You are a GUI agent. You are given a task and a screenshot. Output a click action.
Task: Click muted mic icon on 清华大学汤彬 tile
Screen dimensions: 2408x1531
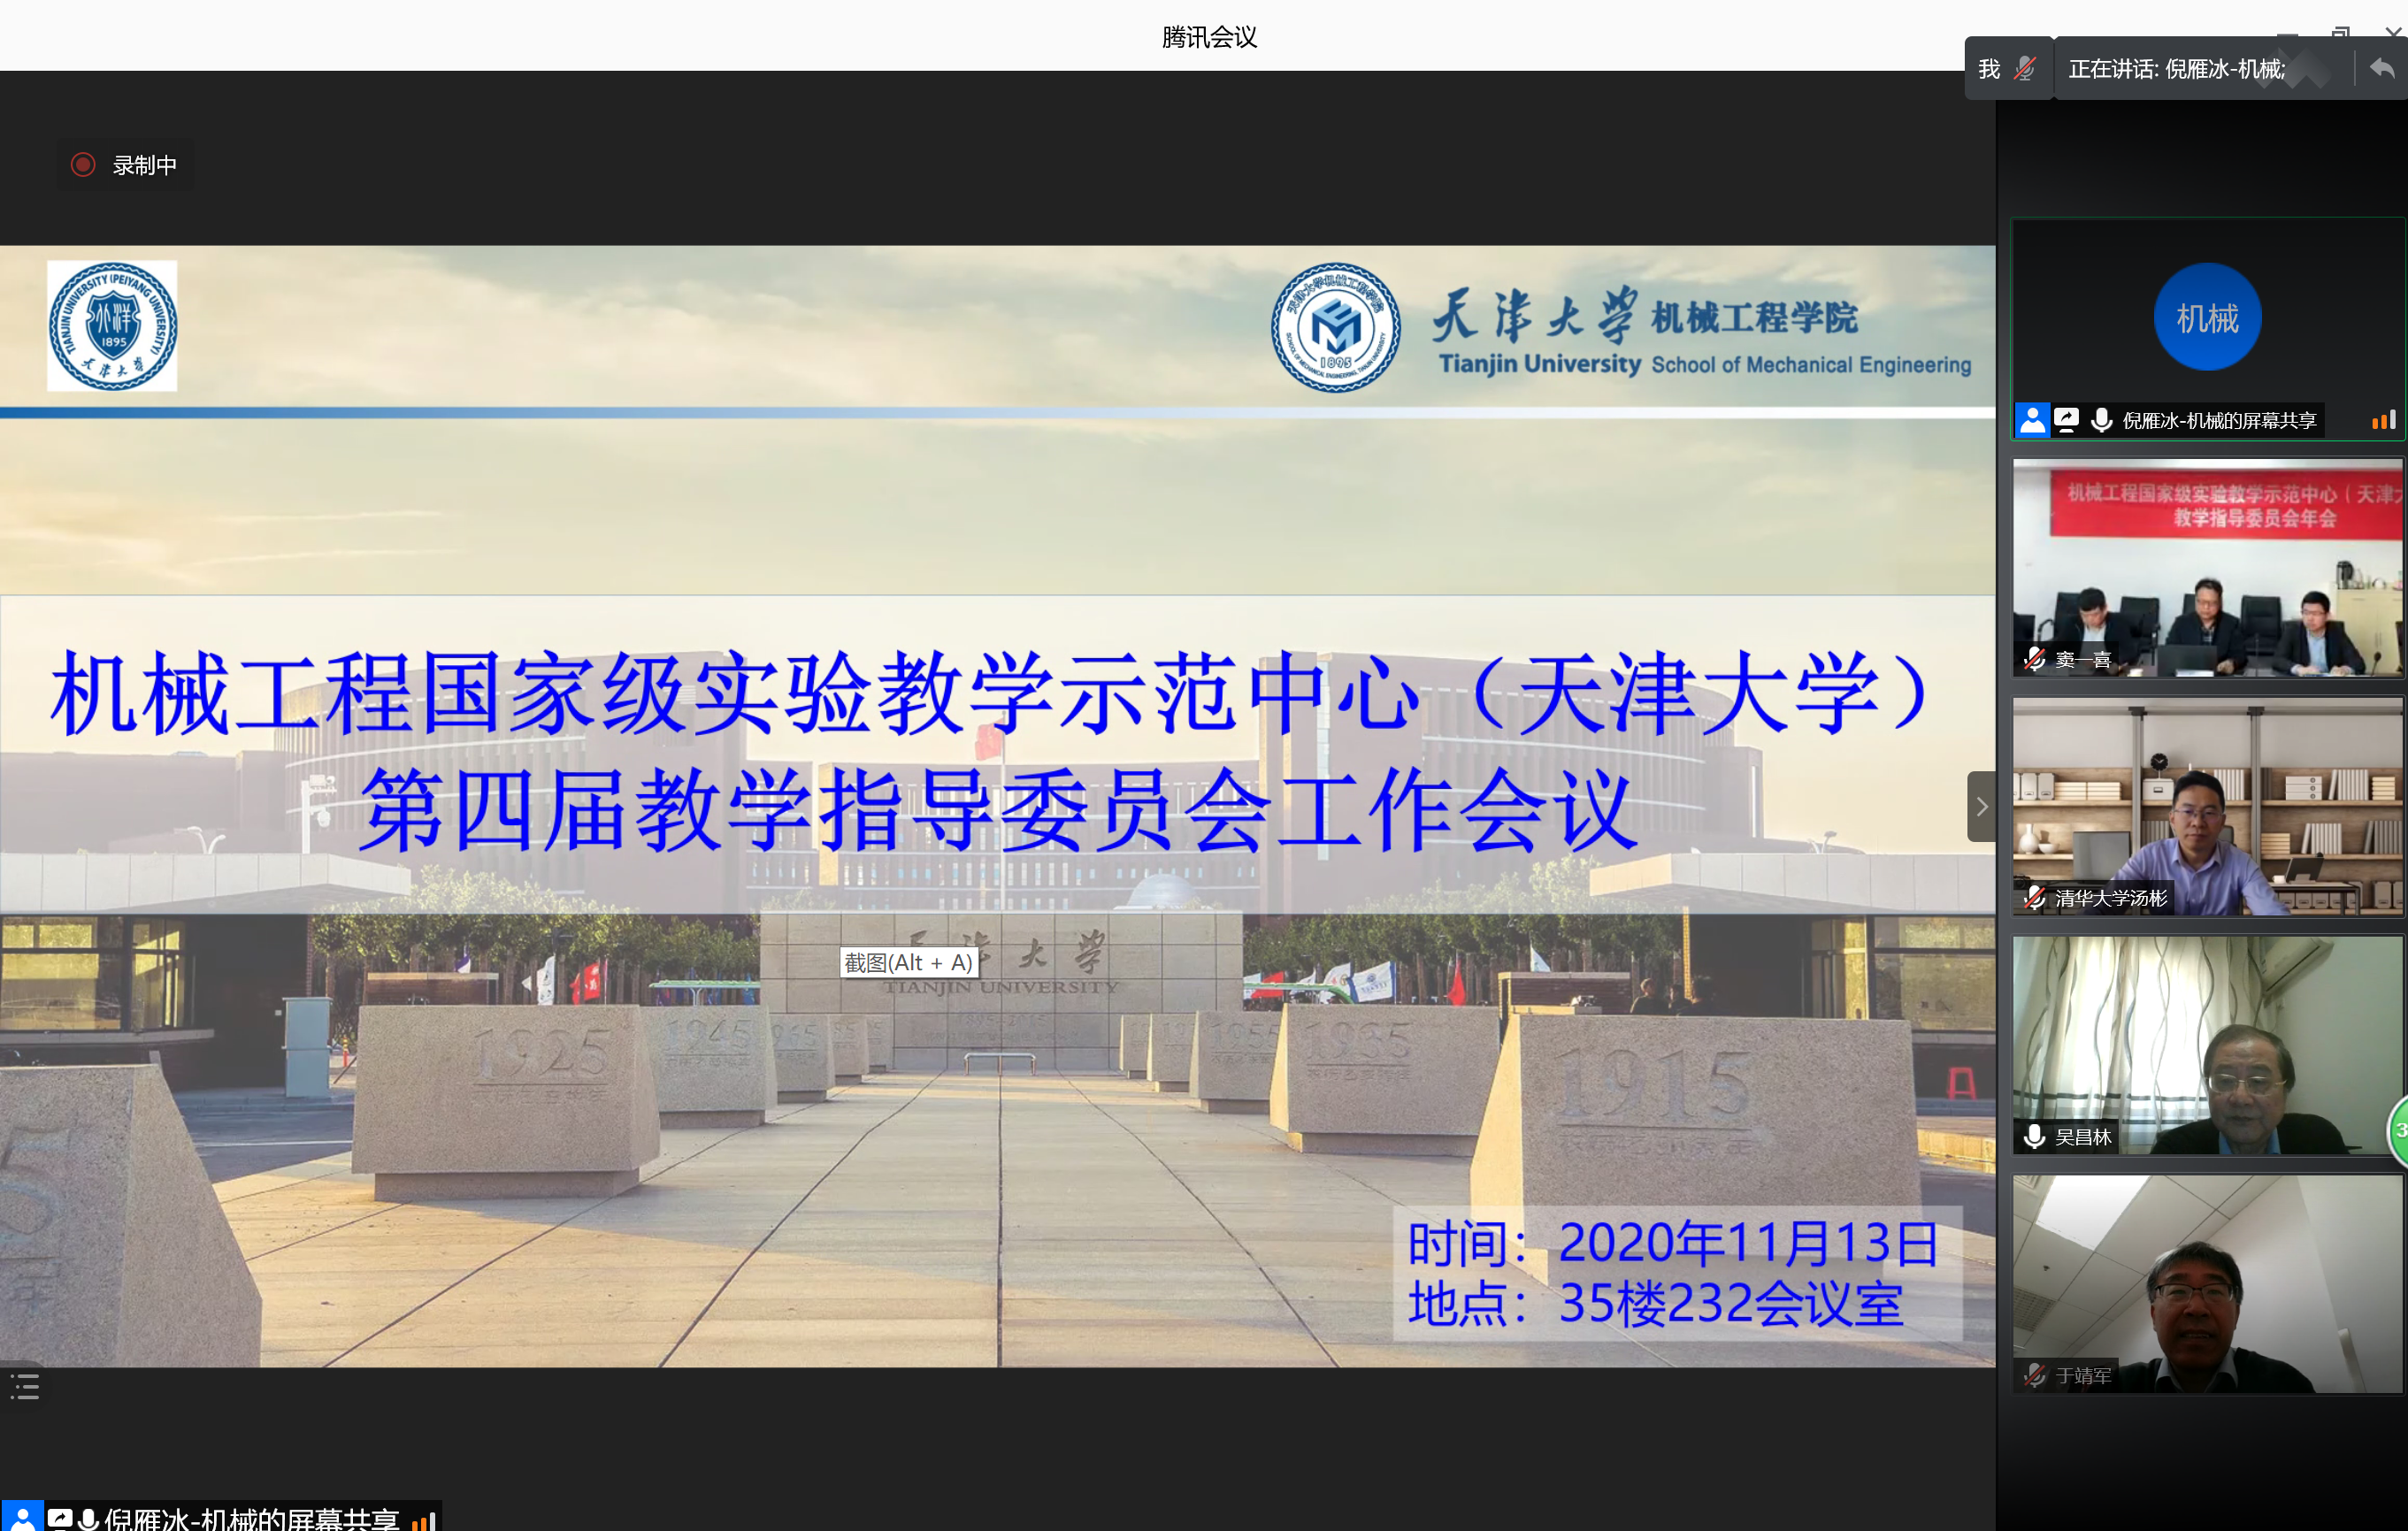[2034, 897]
